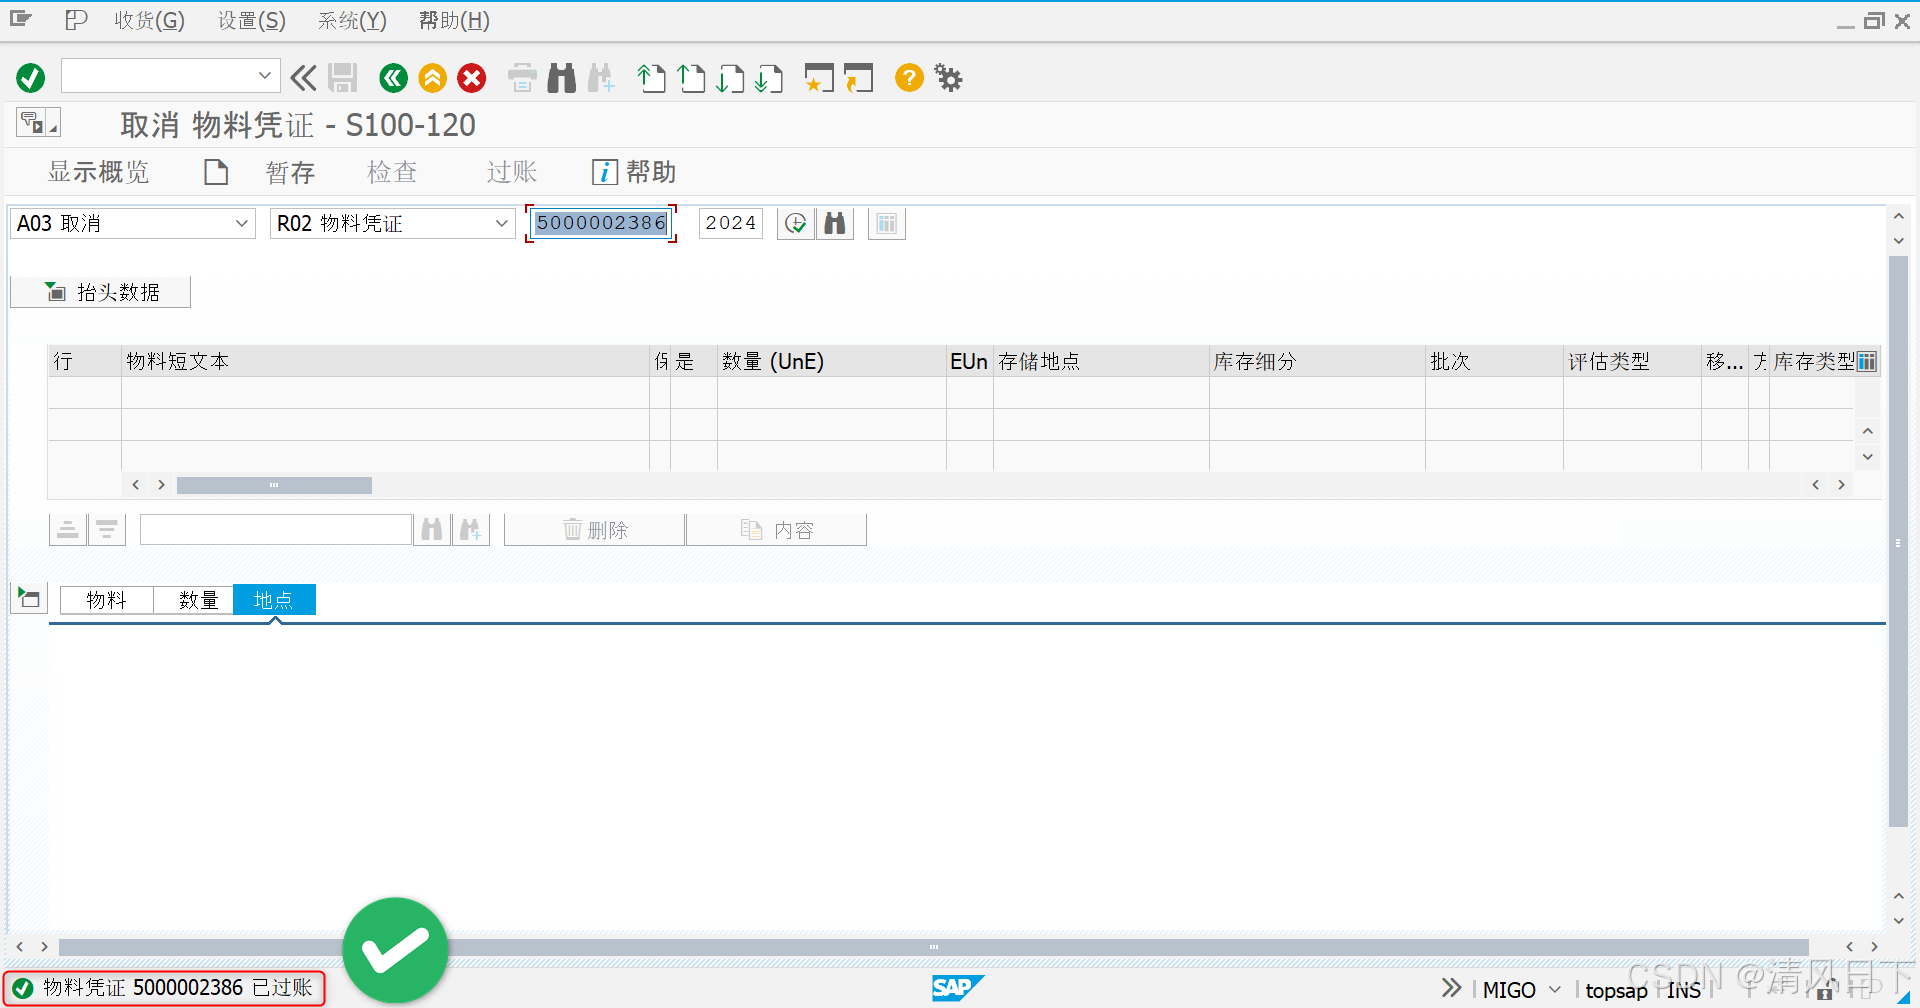The image size is (1920, 1008).
Task: Switch to the 物料 tab
Action: pos(106,599)
